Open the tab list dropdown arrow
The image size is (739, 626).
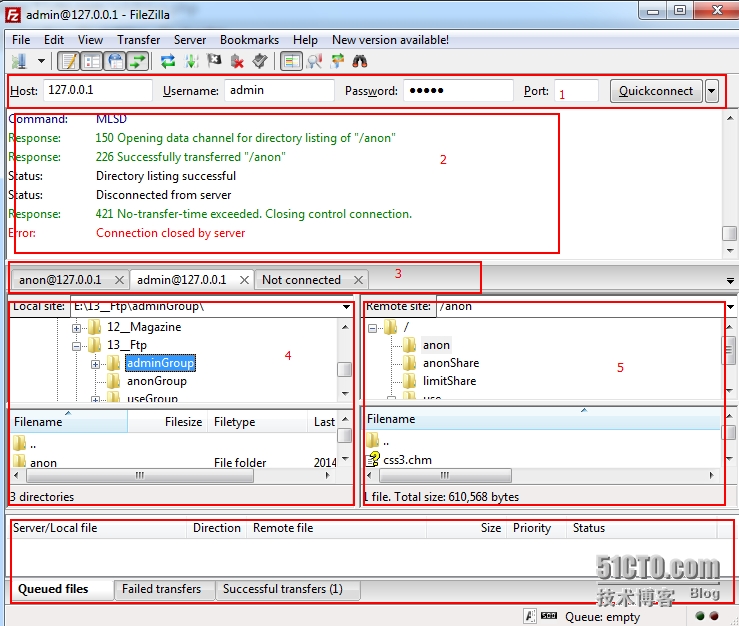pos(730,281)
